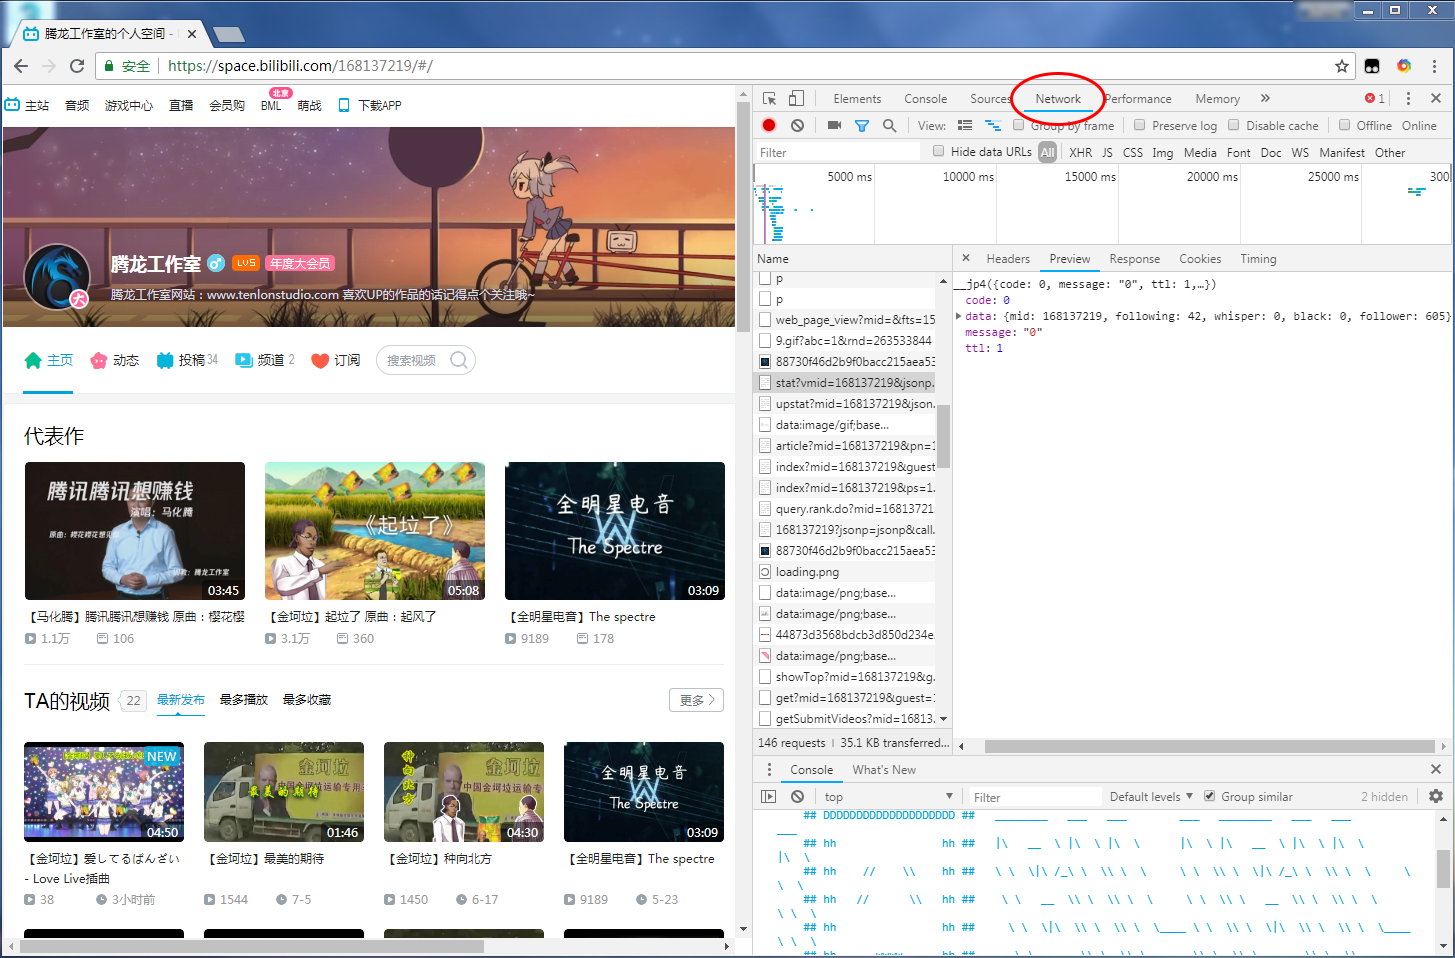Tick the checkbox next to upstat?mid=168137219

coord(765,404)
